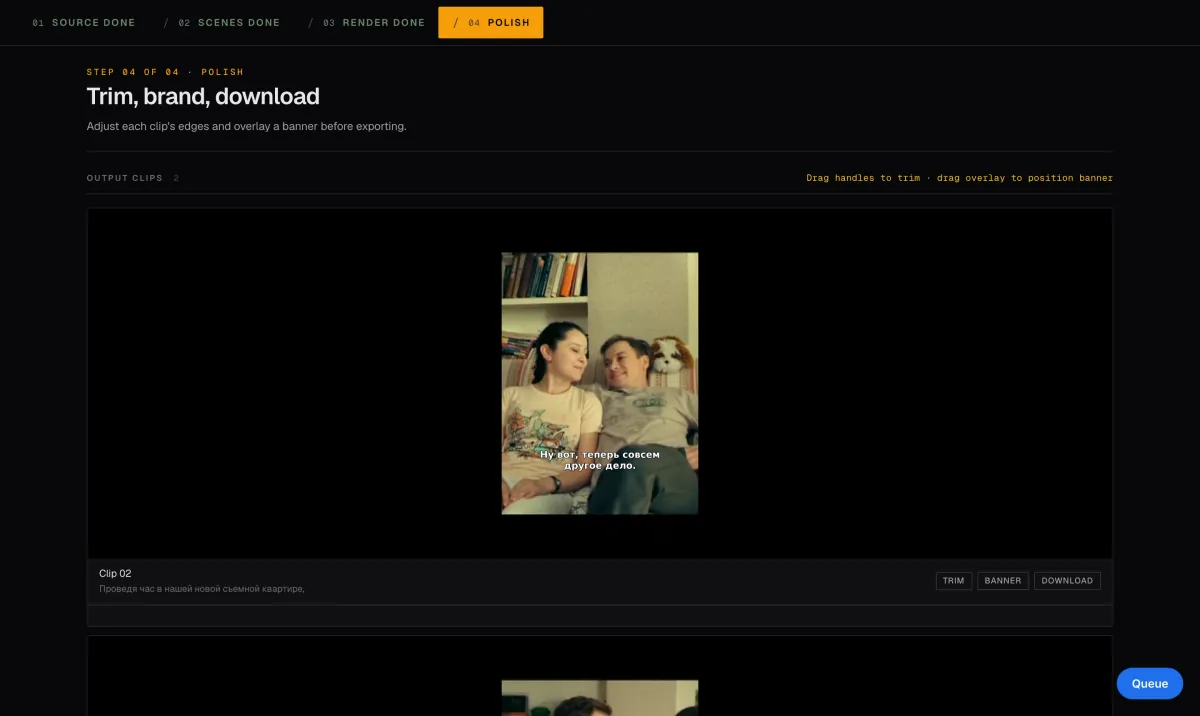Switch to the 03 Render Done step
The image size is (1200, 716).
point(374,22)
